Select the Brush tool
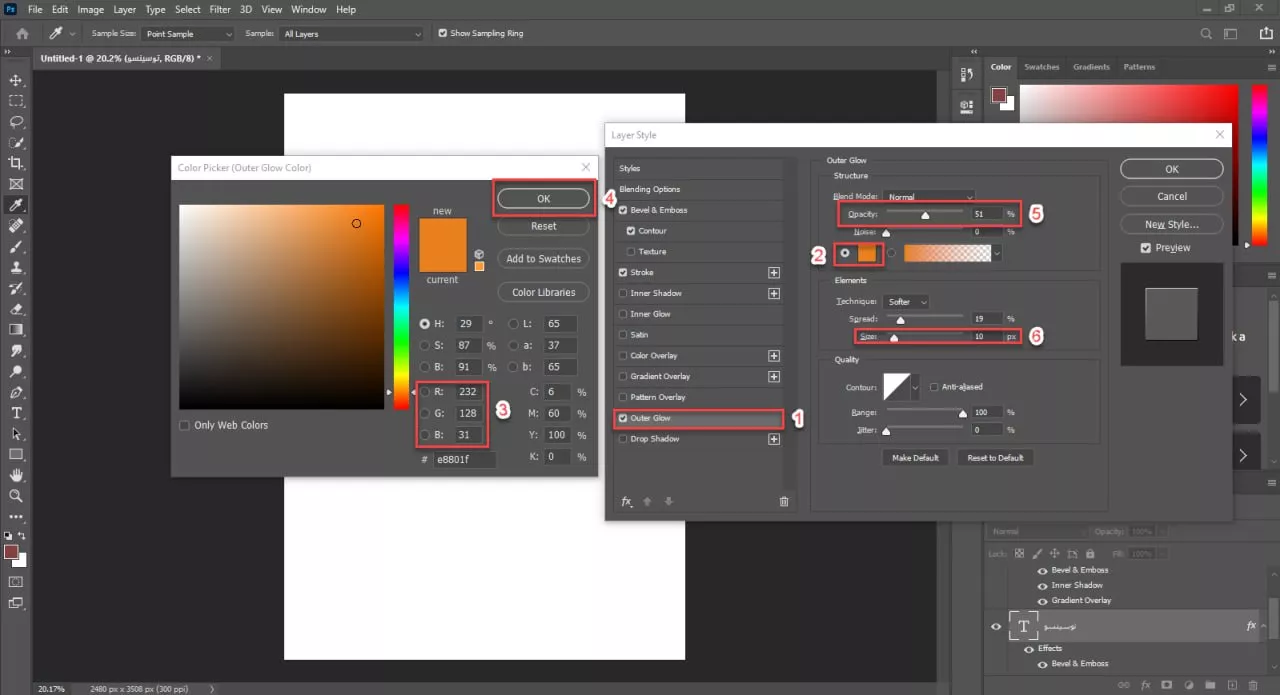1280x695 pixels. [x=16, y=246]
